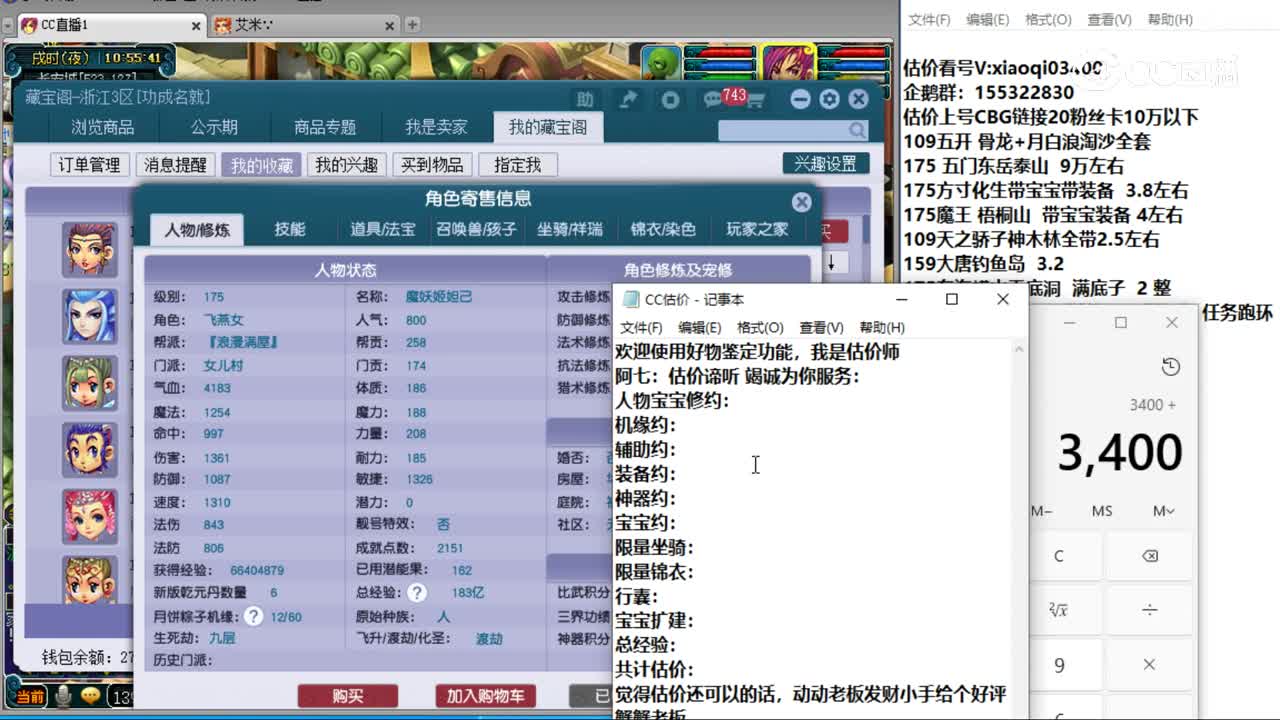This screenshot has height=720, width=1280.
Task: Click the coin currency icon near the chat bubble
Action: pos(672,98)
